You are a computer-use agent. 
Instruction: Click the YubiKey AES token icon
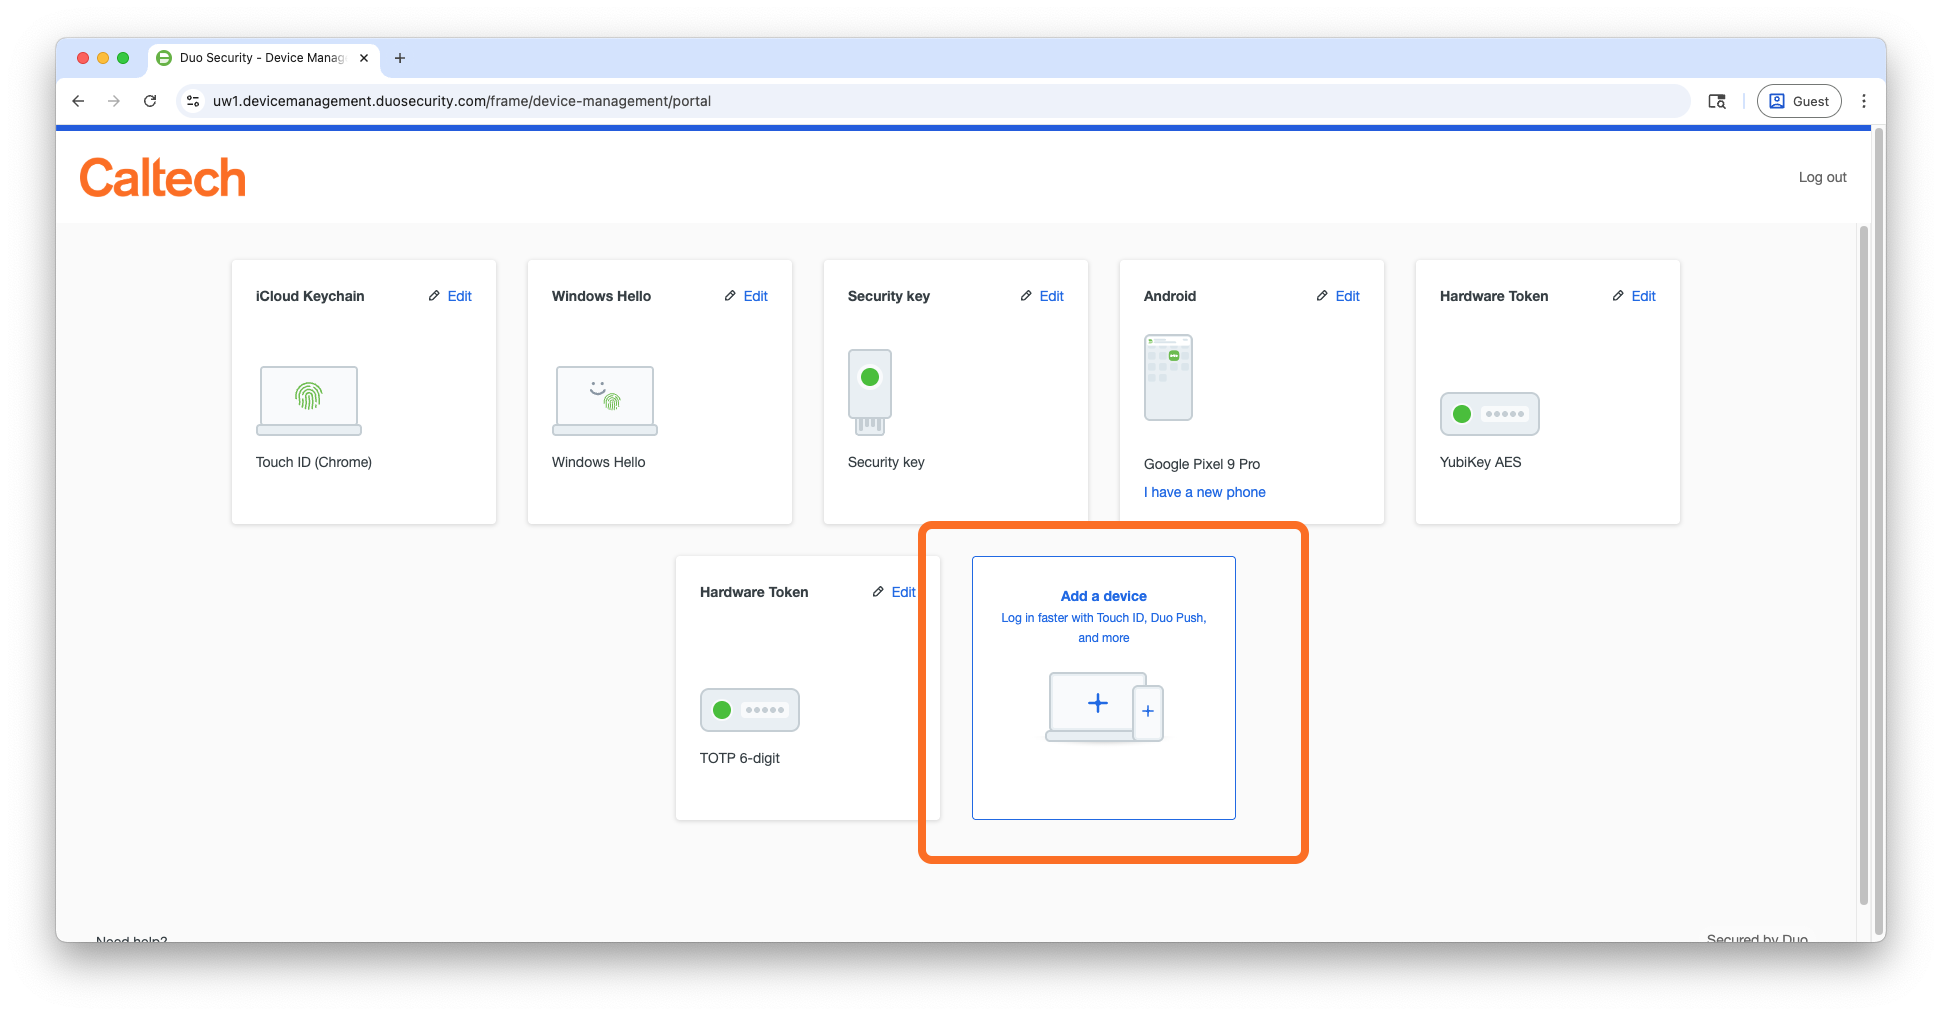(1489, 414)
